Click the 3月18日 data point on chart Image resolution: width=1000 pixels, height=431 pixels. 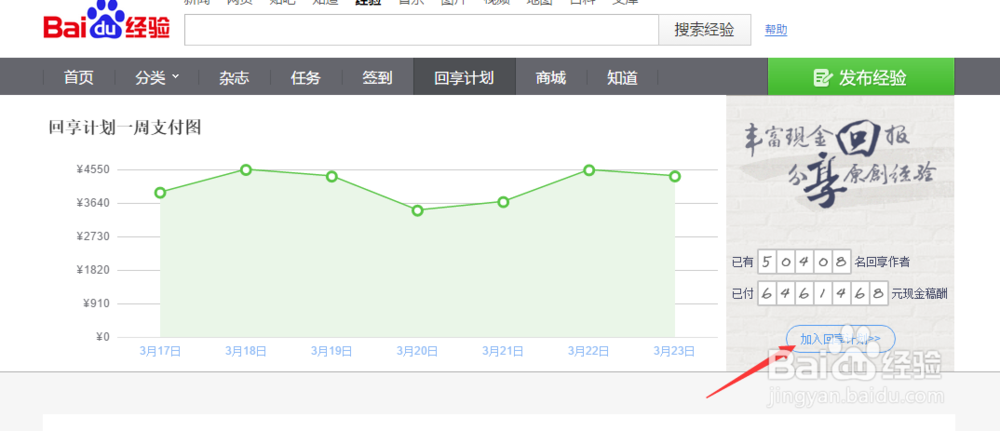[246, 170]
